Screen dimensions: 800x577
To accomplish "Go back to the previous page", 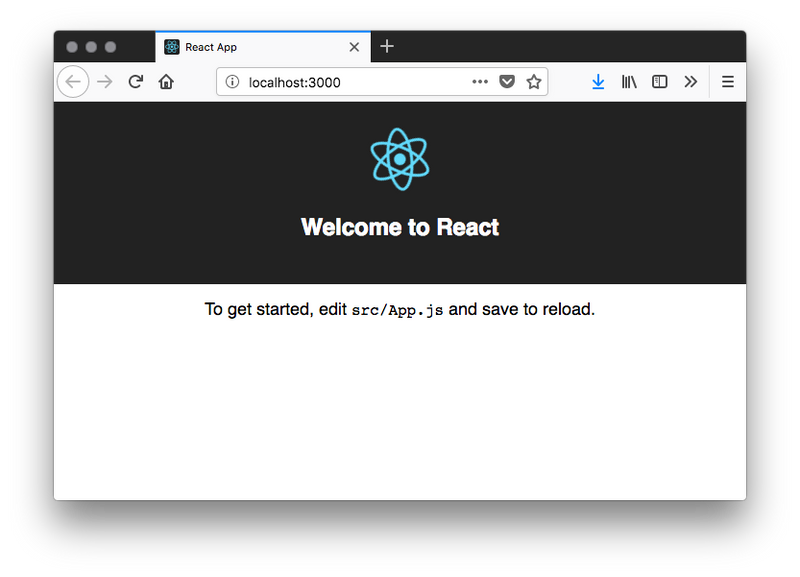I will (73, 81).
